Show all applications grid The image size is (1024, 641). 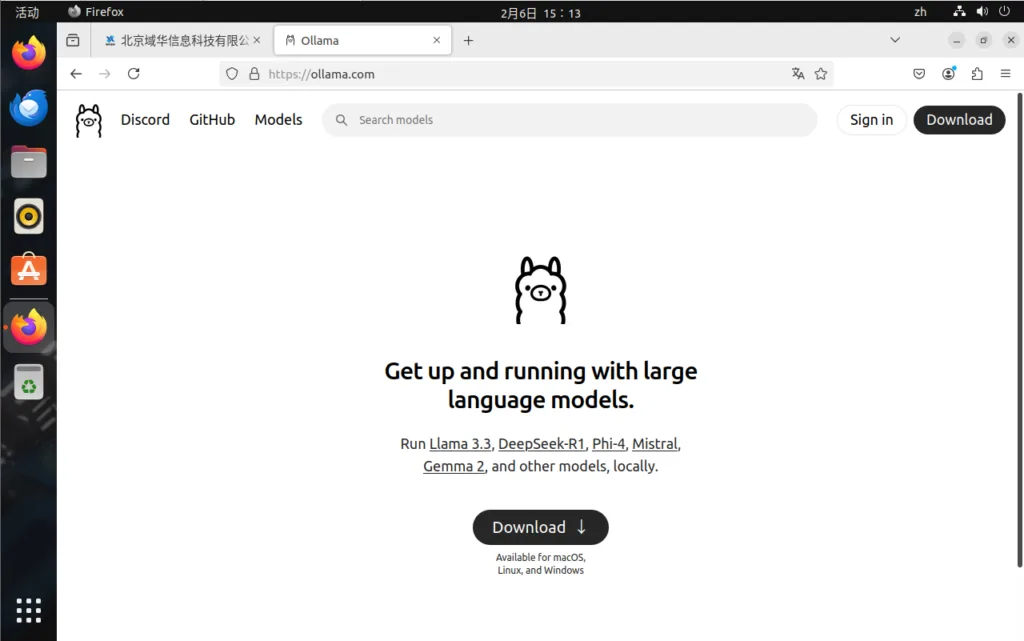(29, 611)
